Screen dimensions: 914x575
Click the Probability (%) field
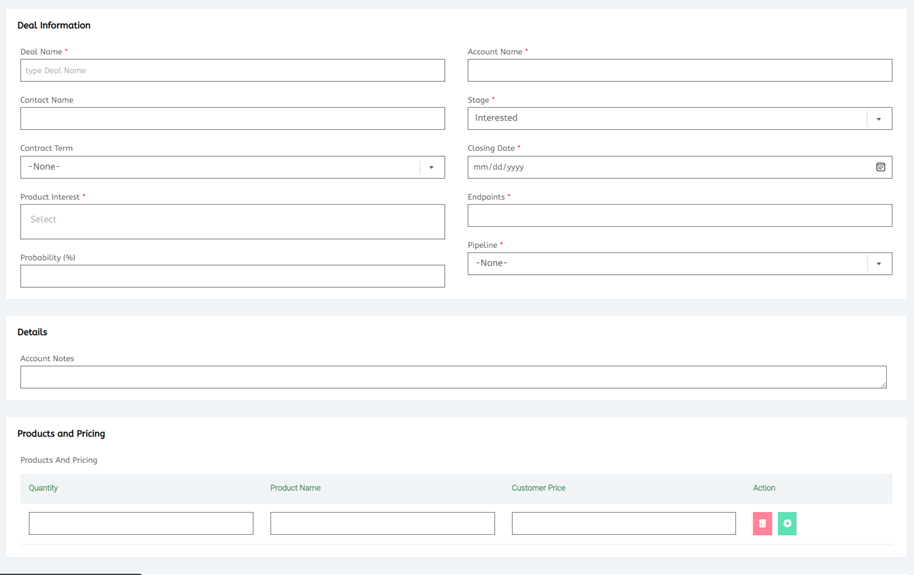click(232, 276)
